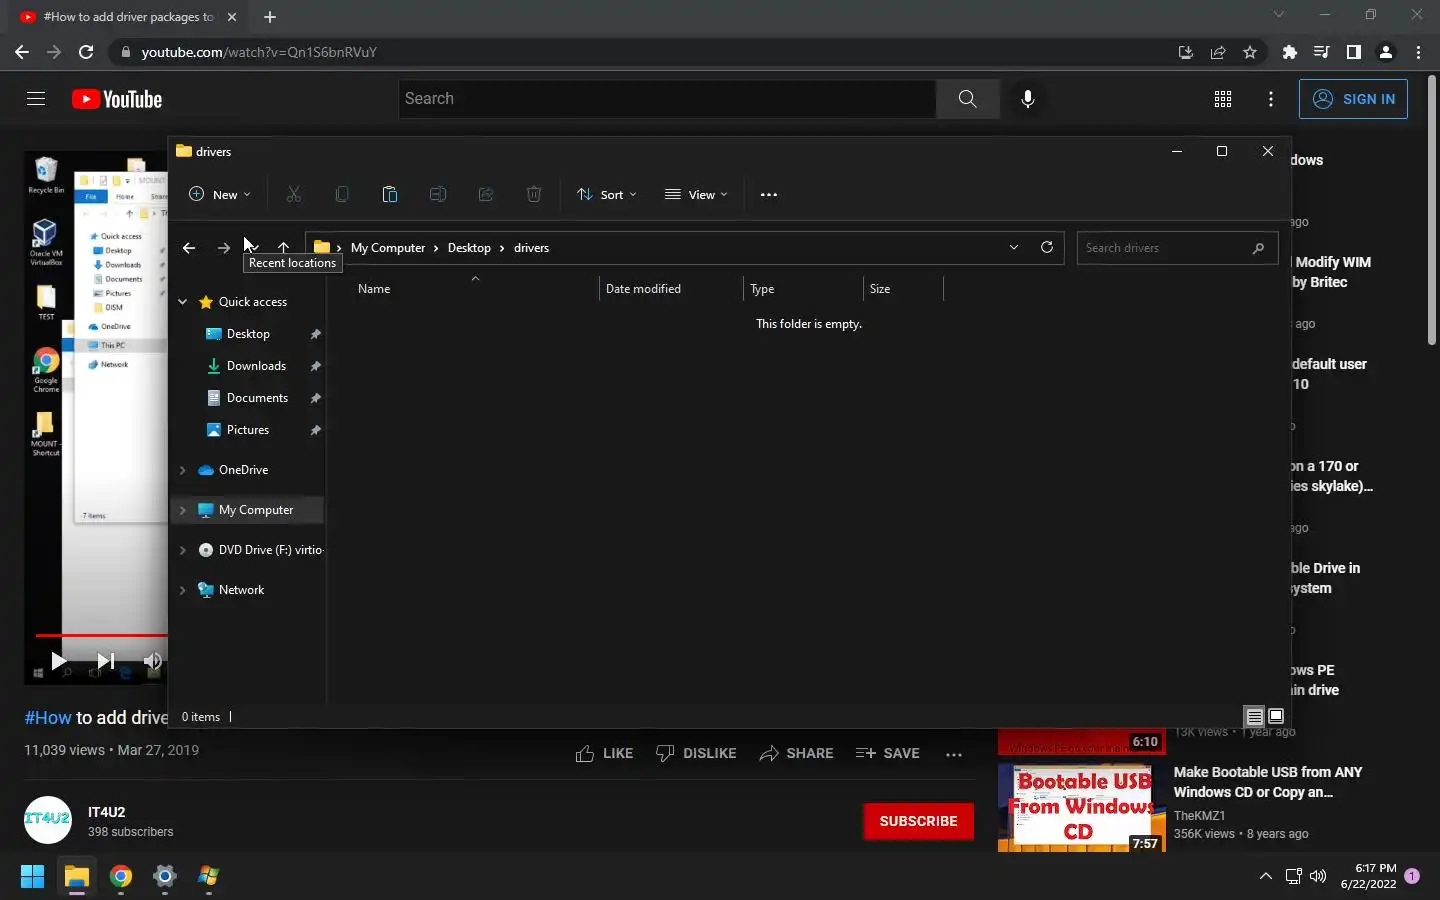The width and height of the screenshot is (1440, 900).
Task: Open the IT4U2 channel link
Action: [106, 812]
